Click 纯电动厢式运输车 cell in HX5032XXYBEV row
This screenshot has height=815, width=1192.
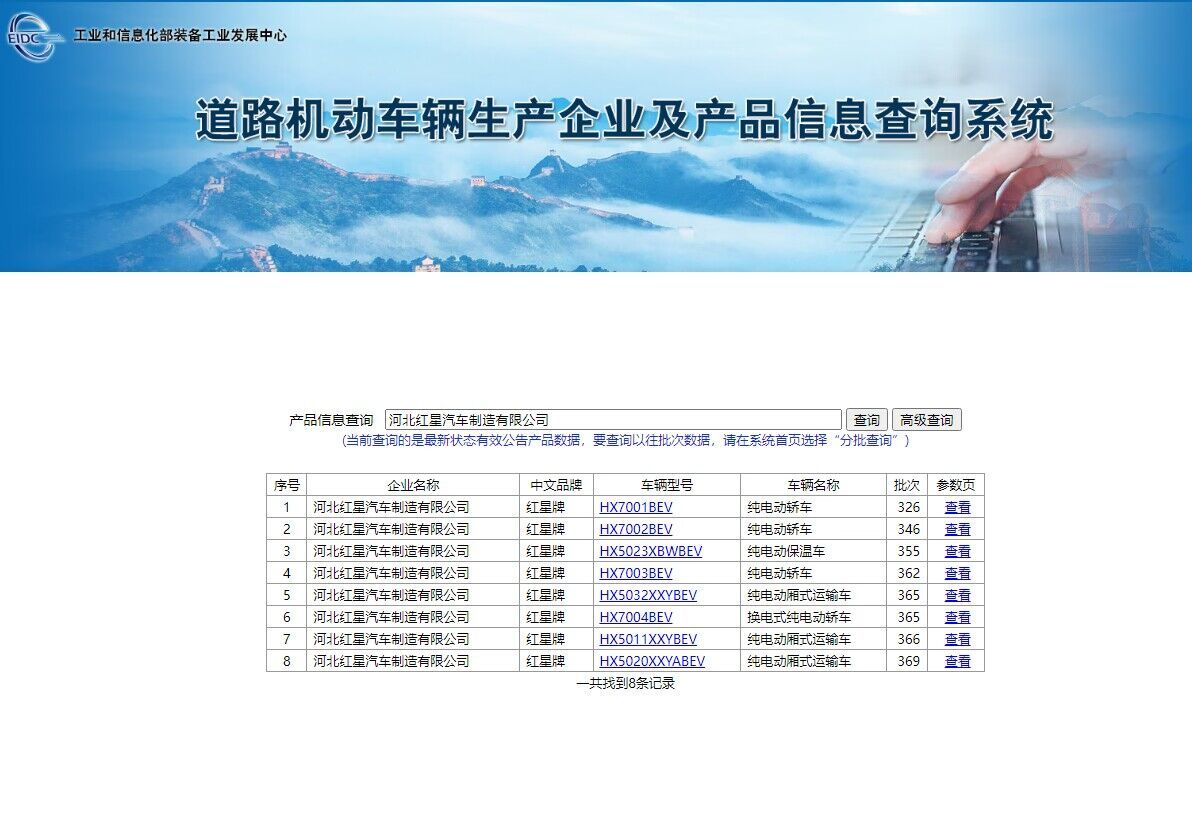(x=813, y=595)
